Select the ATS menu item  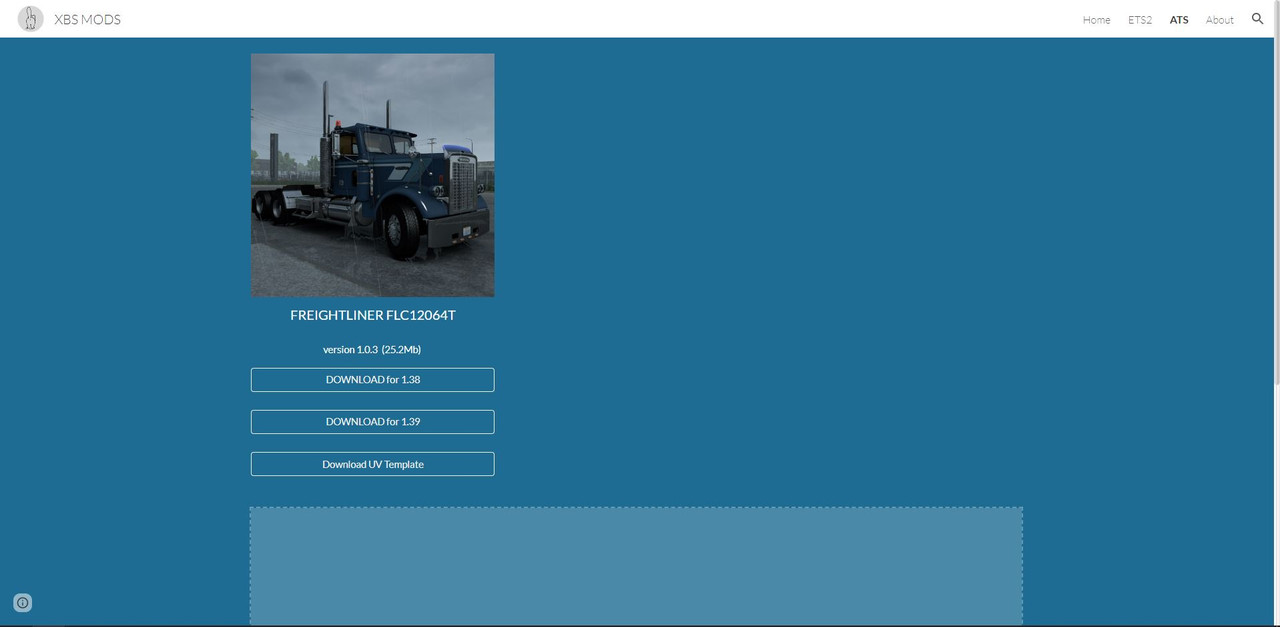(x=1179, y=20)
